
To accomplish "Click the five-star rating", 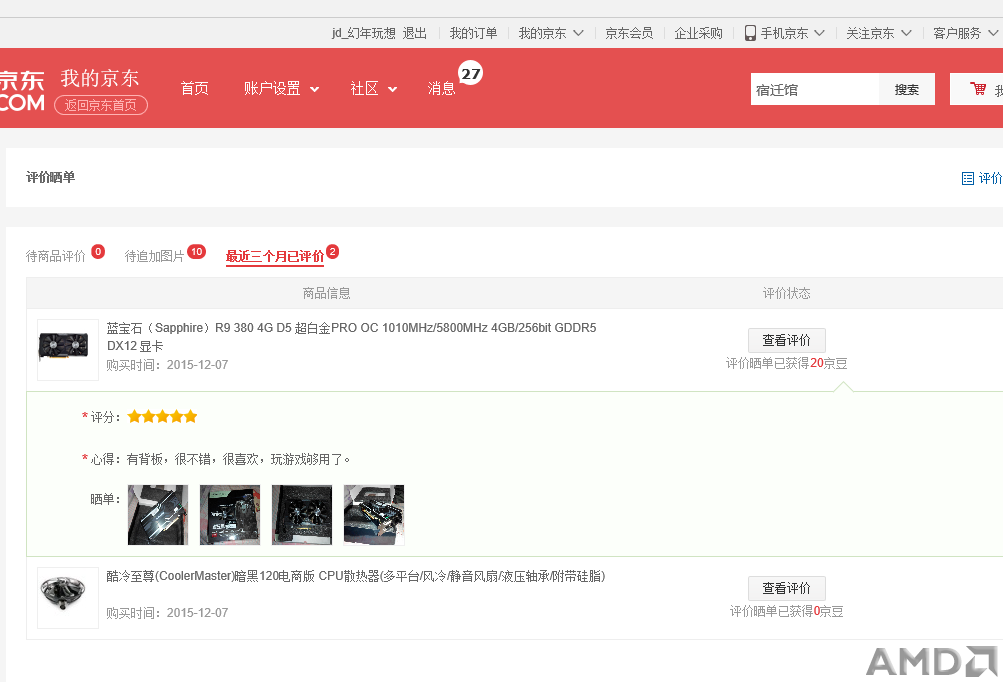I will (x=162, y=417).
